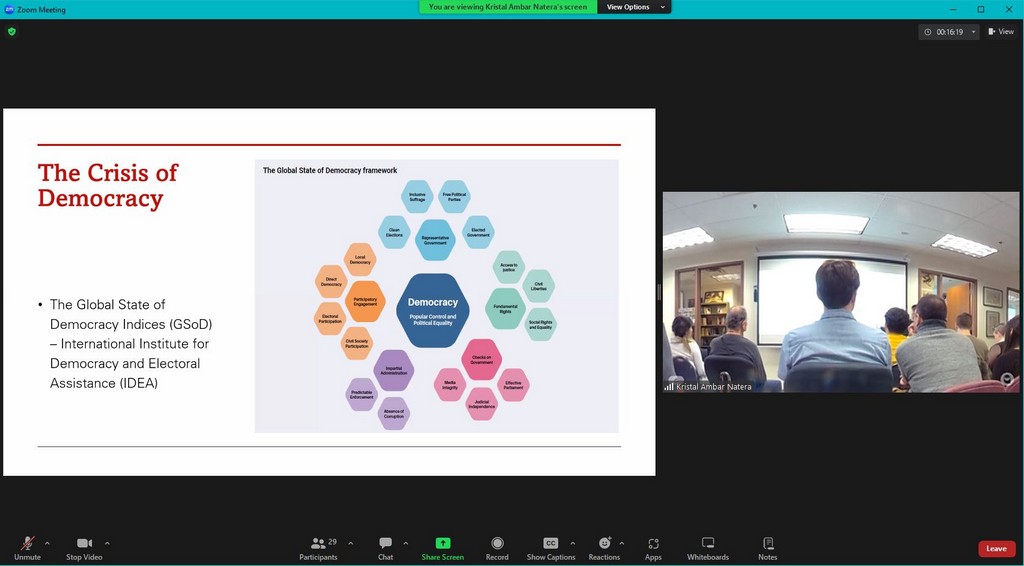This screenshot has width=1024, height=566.
Task: Click the red Leave button
Action: 996,548
